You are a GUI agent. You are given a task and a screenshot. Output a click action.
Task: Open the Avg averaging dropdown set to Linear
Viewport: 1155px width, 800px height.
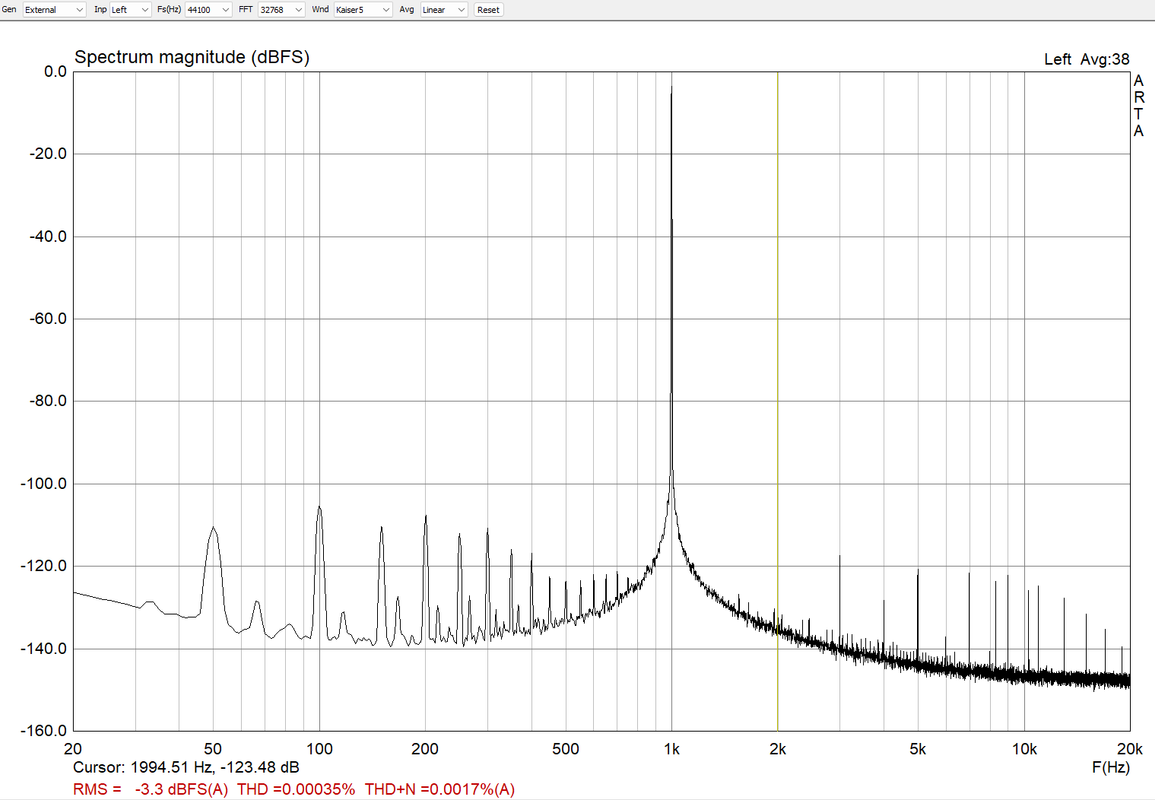coord(443,10)
